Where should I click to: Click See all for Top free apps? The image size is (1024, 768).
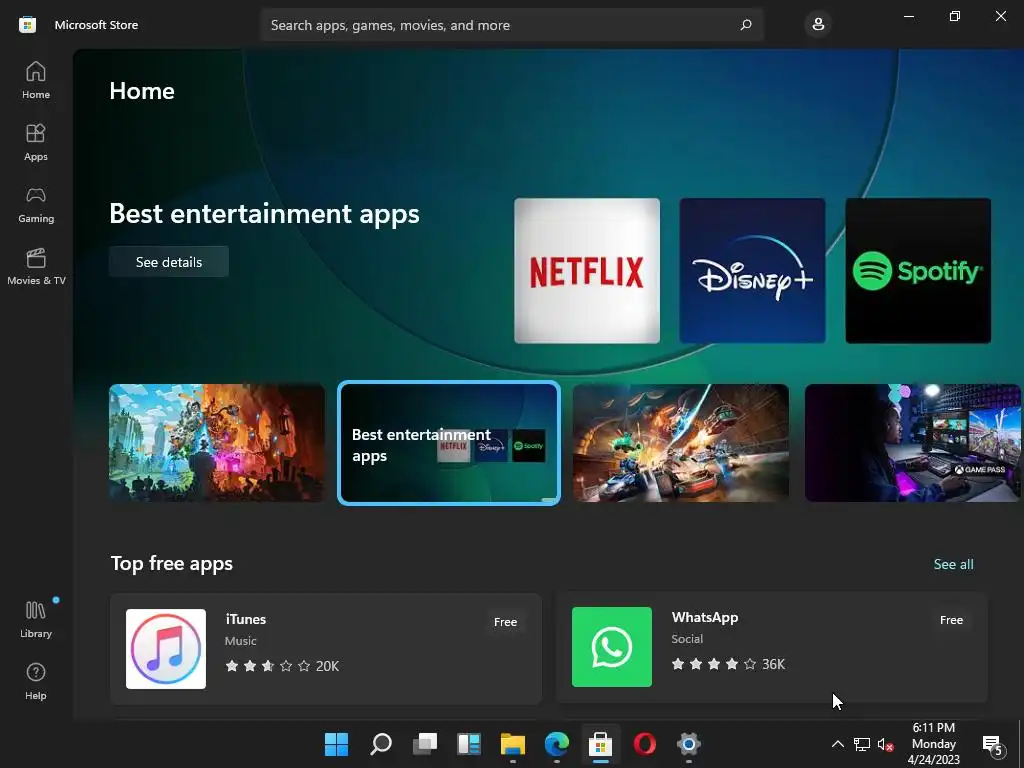953,564
